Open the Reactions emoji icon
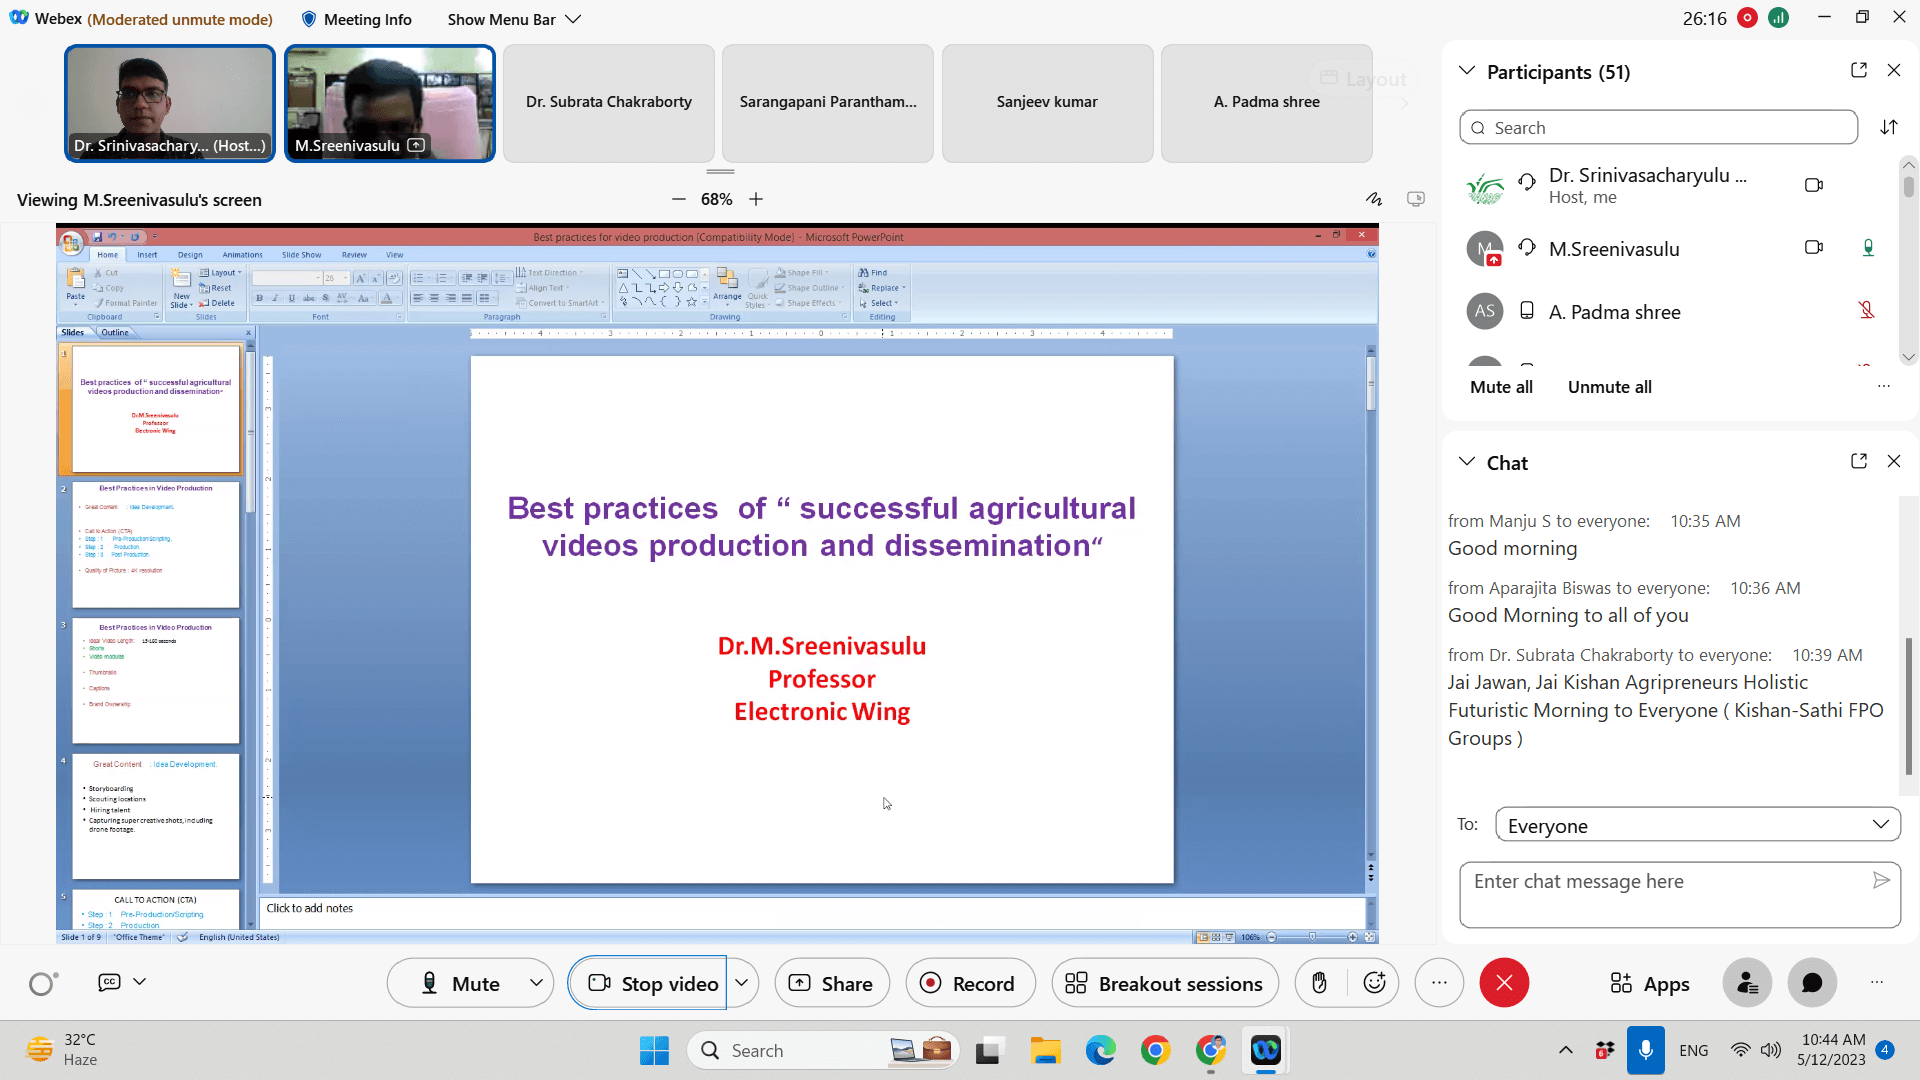Viewport: 1920px width, 1080px height. [x=1375, y=983]
